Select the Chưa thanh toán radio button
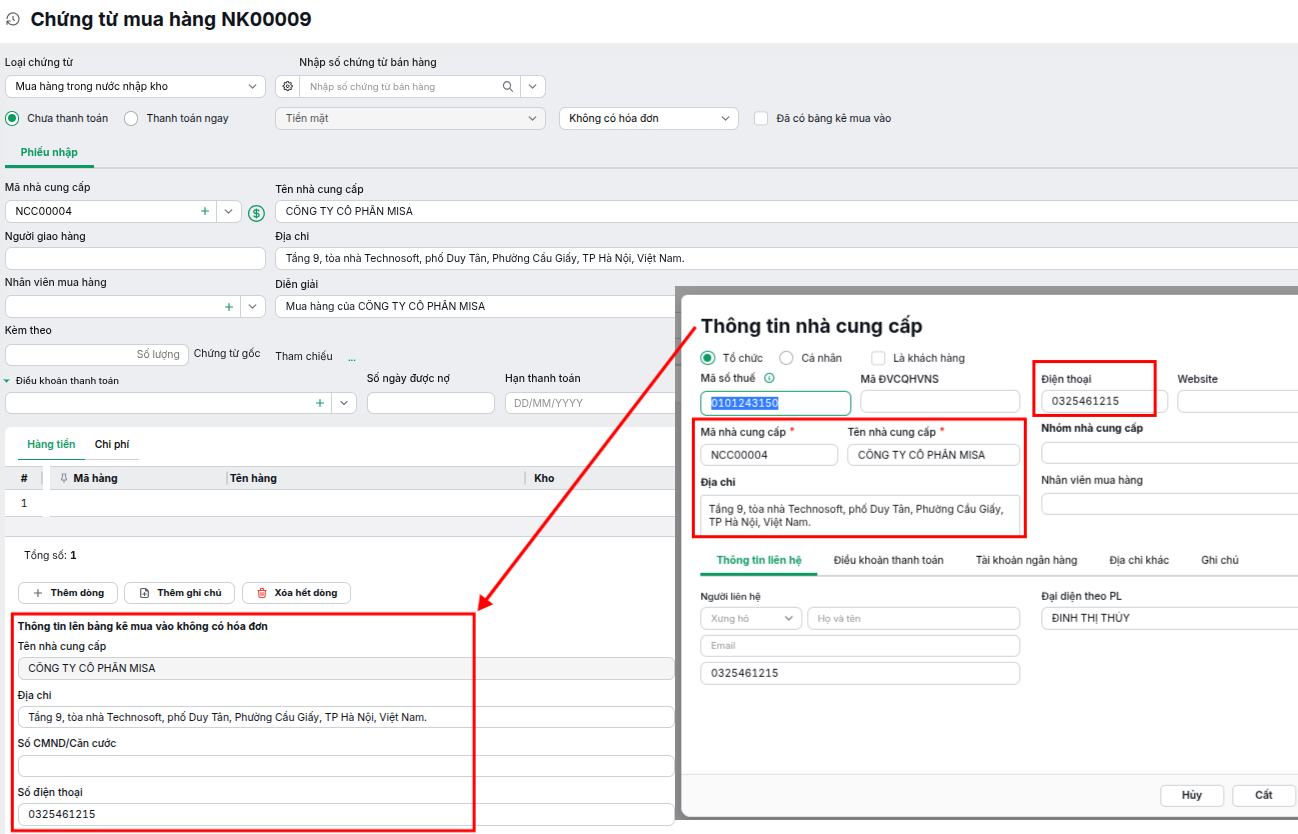Screen dimensions: 1298x834 pyautogui.click(x=12, y=118)
